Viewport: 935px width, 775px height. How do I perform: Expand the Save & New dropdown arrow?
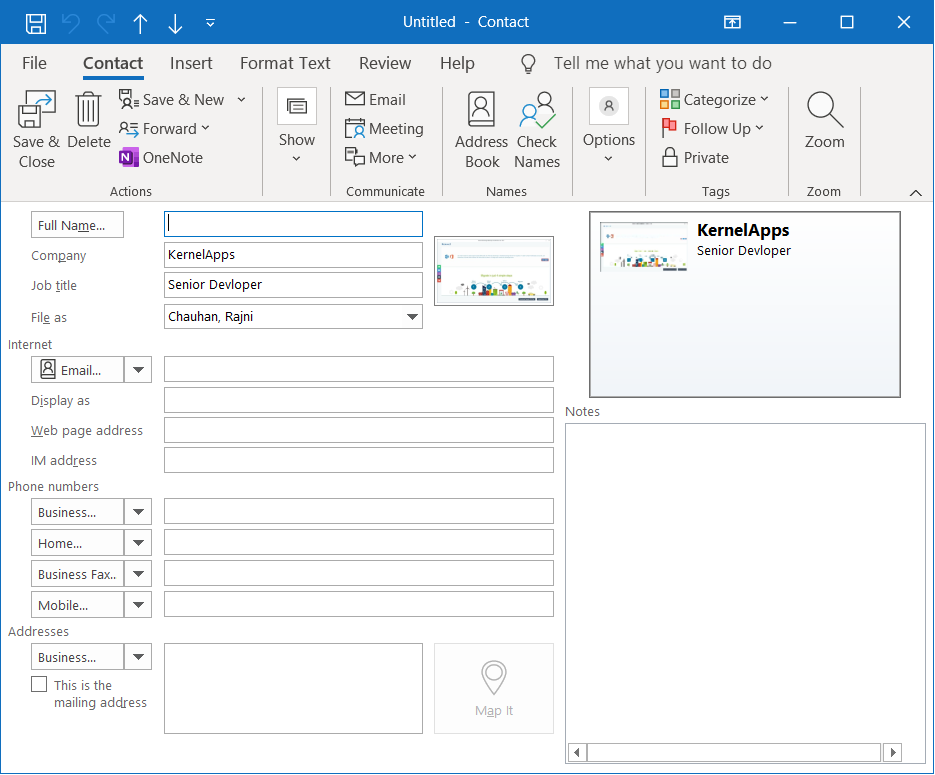tap(241, 100)
